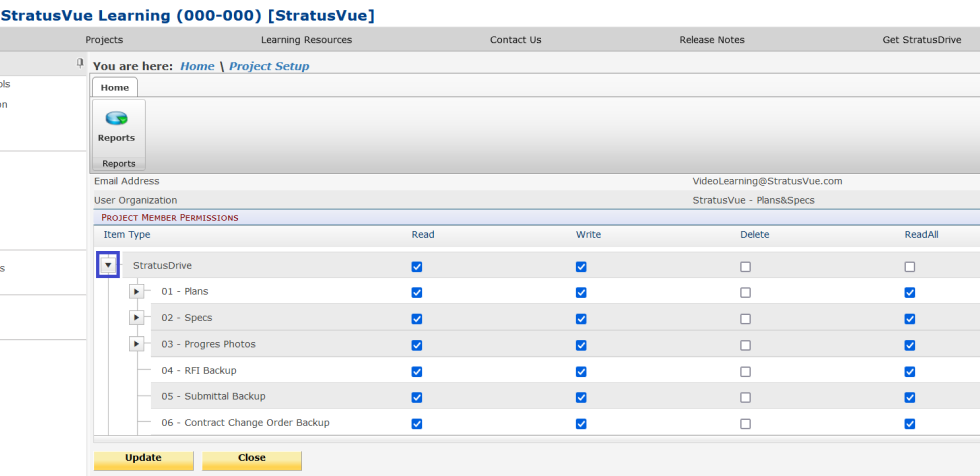Click the Write column header
Screen dimensions: 980x476
(588, 235)
